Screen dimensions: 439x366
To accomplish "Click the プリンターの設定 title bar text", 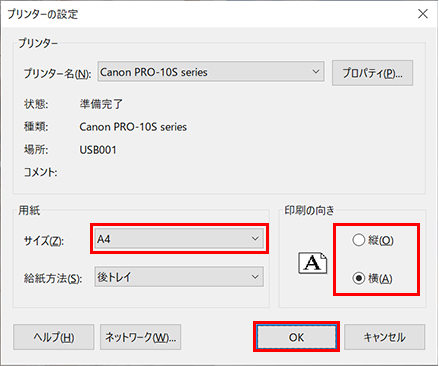I will (43, 14).
